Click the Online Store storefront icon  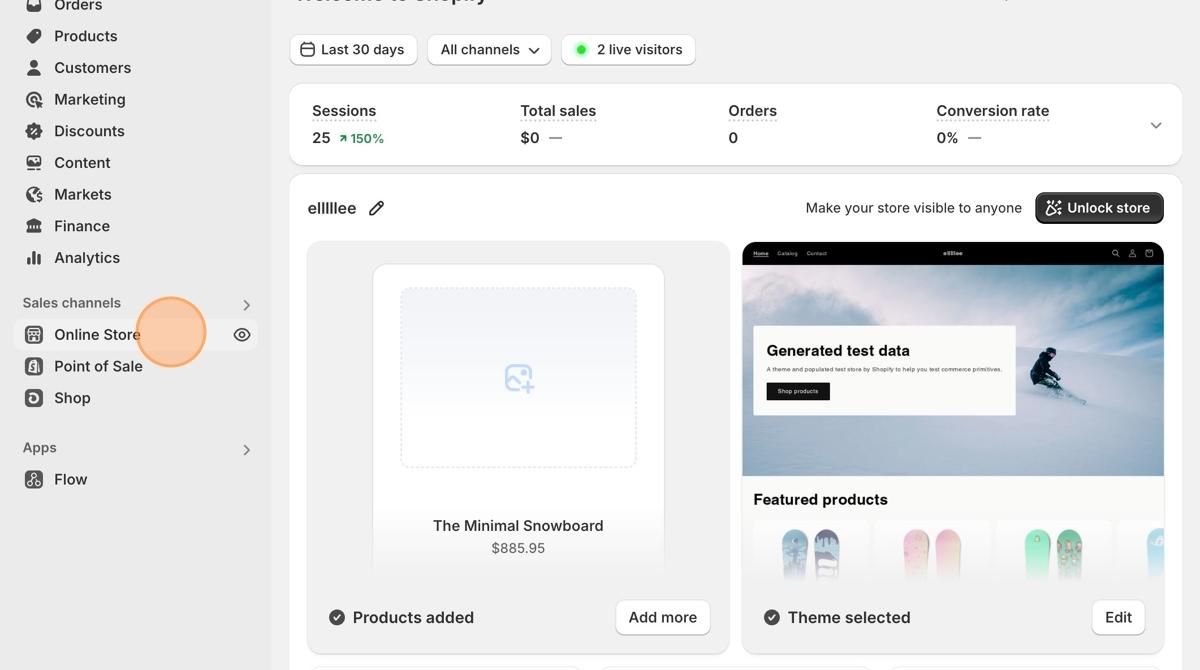tap(34, 335)
